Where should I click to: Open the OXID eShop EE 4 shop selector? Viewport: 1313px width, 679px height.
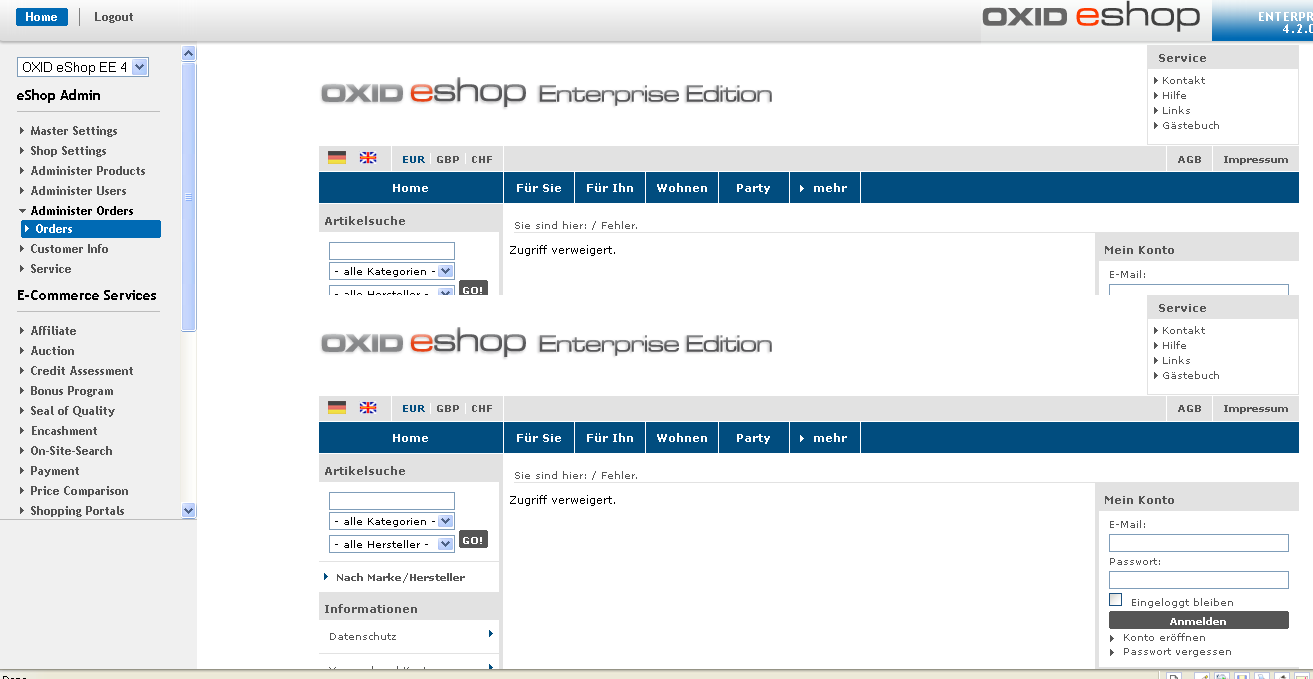tap(84, 67)
